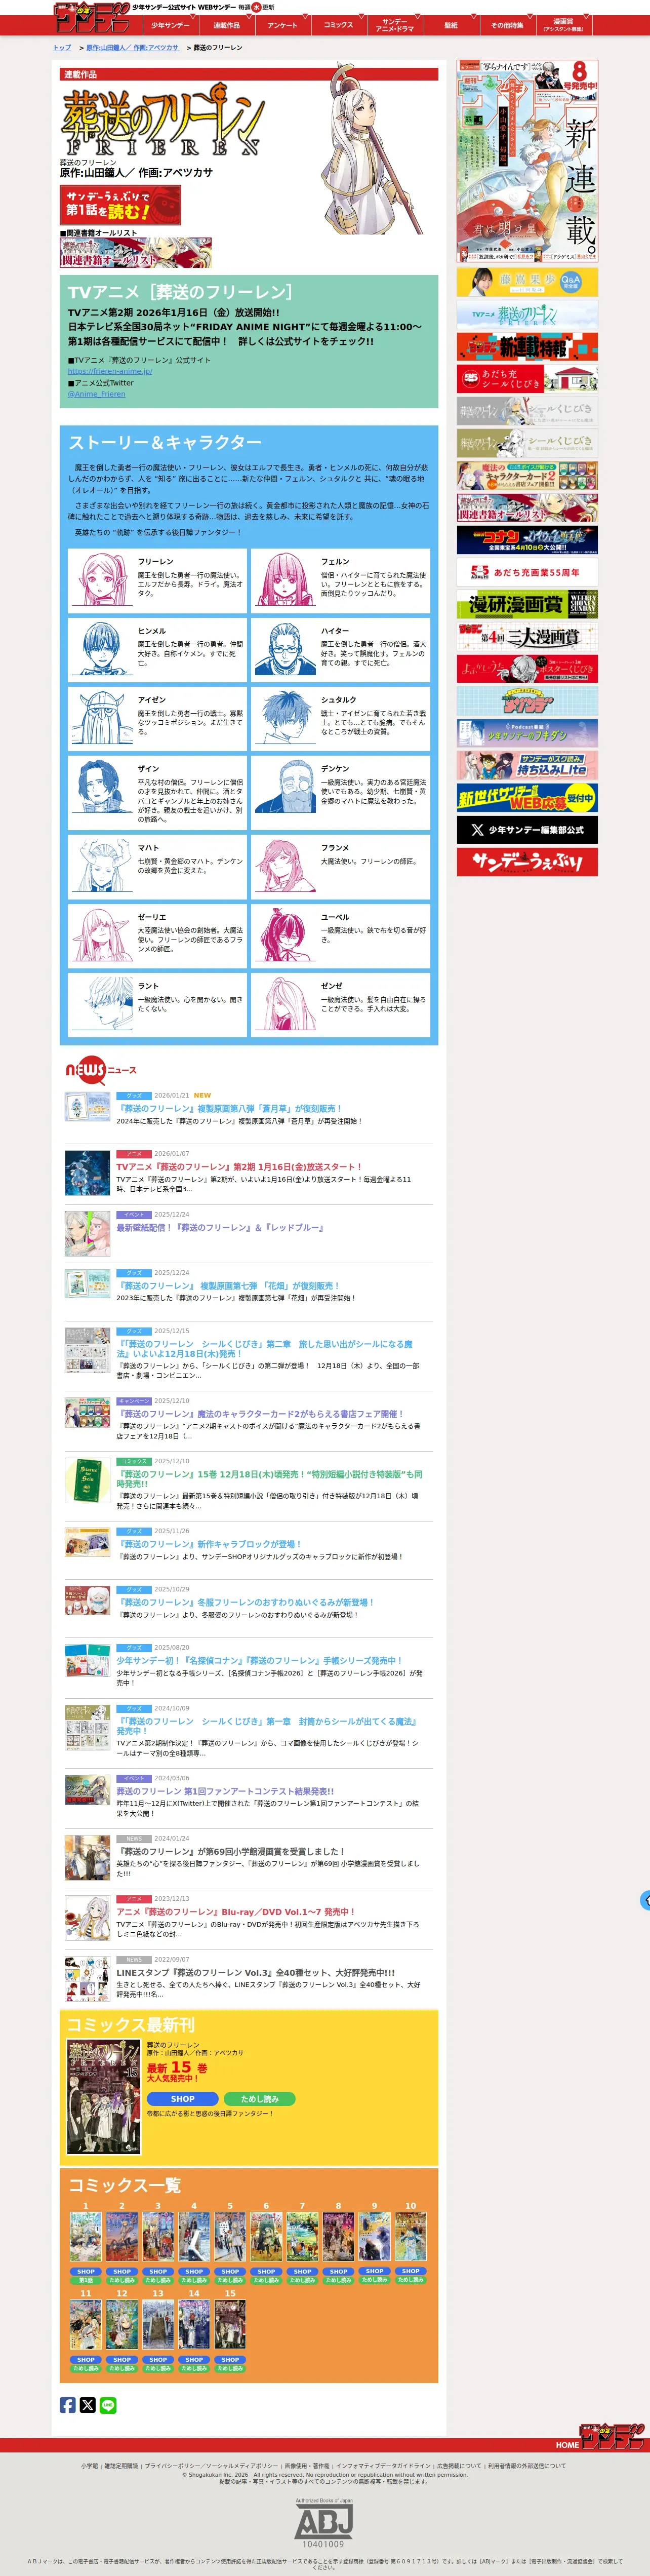Open the よふかしのうた ポスターくじびき banner

point(527,668)
